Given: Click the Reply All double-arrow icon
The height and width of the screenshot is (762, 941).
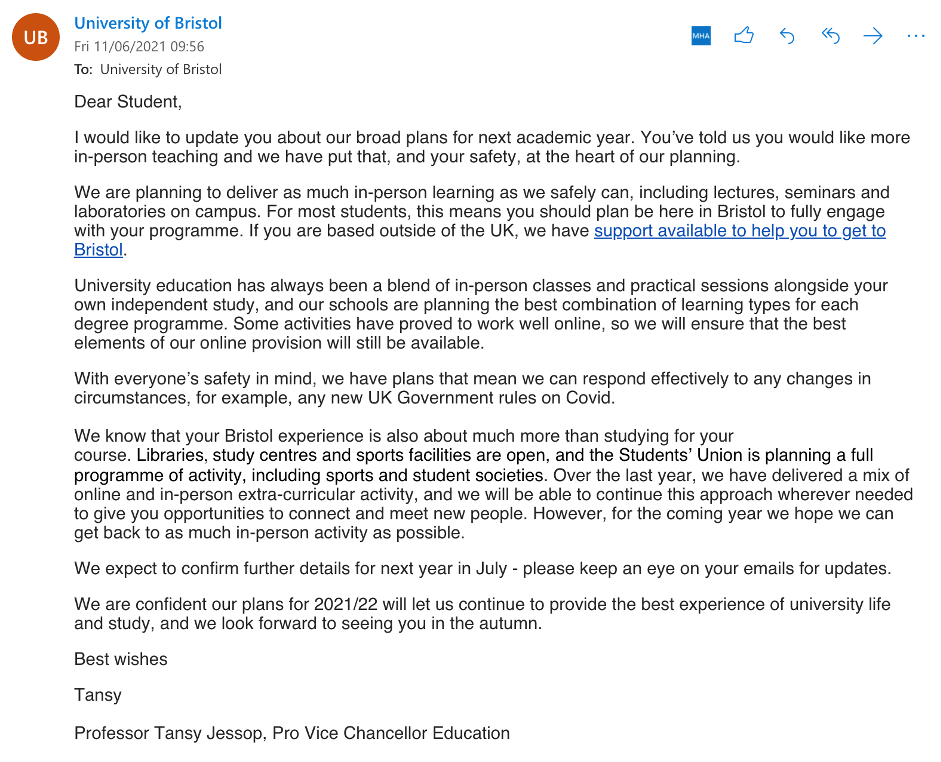Looking at the screenshot, I should point(830,36).
